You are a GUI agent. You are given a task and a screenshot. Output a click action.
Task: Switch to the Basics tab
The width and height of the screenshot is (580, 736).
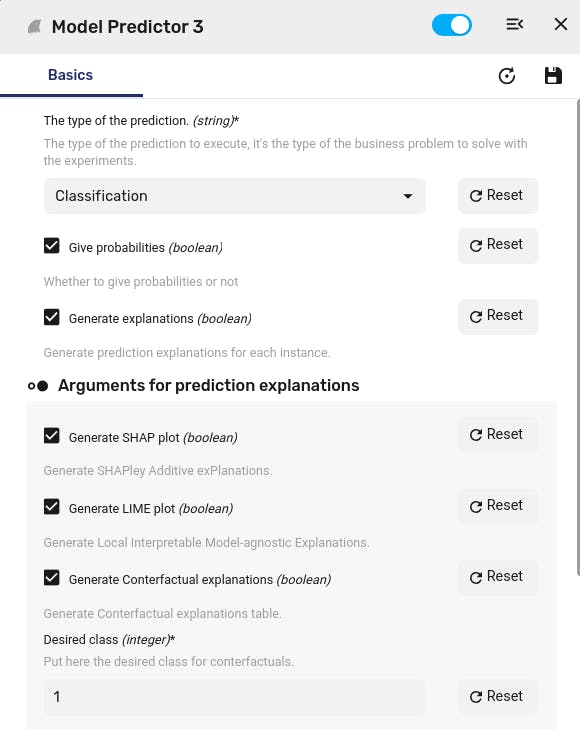pos(70,75)
